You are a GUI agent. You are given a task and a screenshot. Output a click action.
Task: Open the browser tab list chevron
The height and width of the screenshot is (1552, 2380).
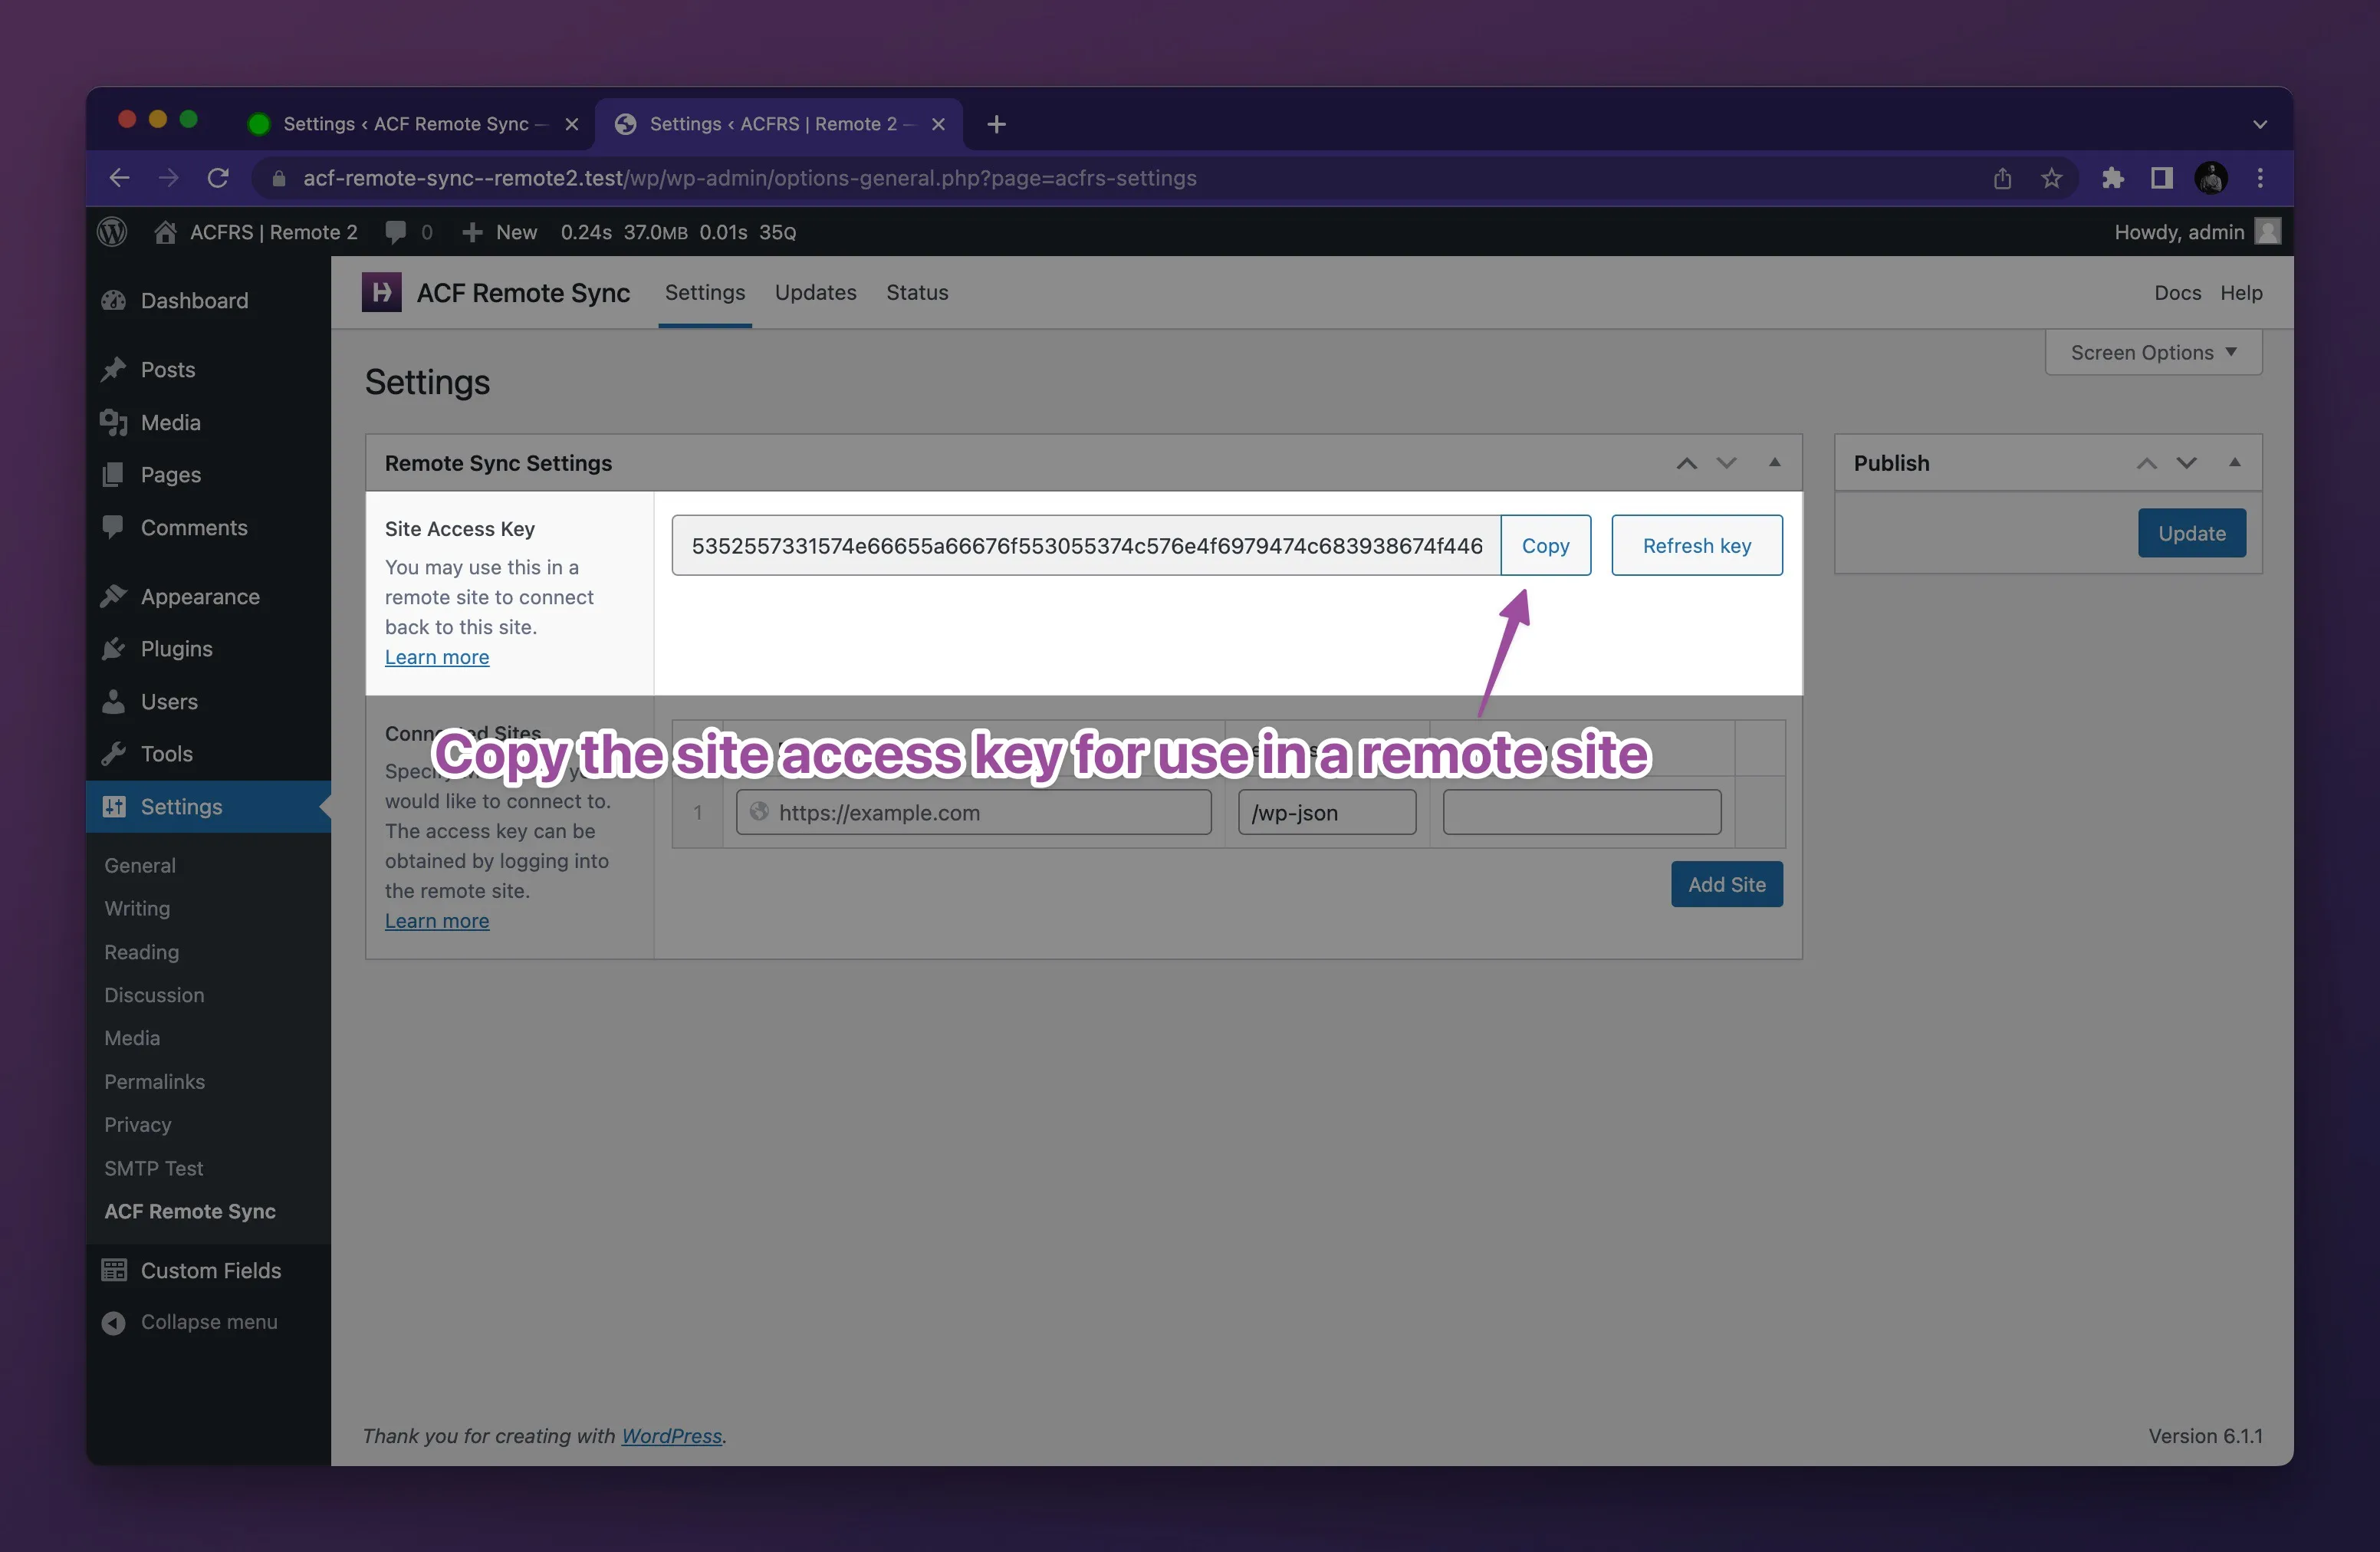click(x=2259, y=124)
